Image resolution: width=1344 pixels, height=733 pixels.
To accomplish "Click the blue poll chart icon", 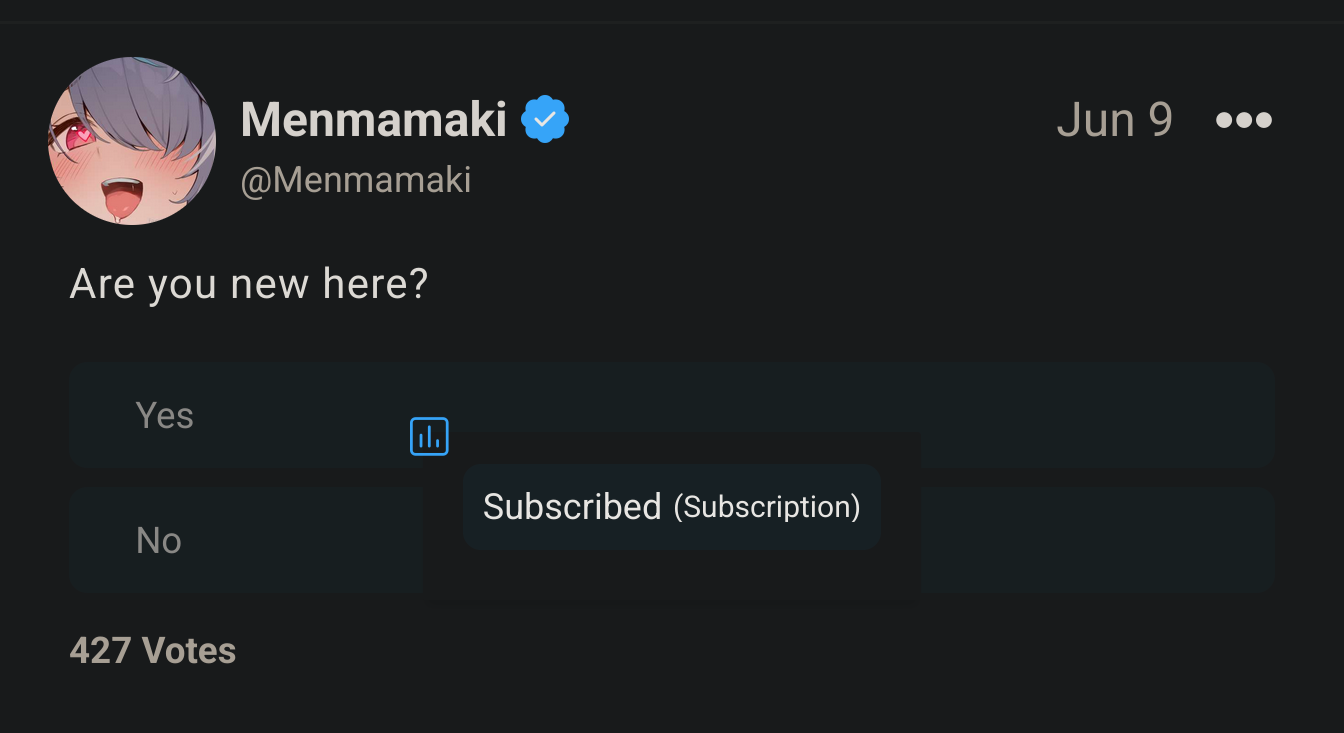I will point(429,437).
